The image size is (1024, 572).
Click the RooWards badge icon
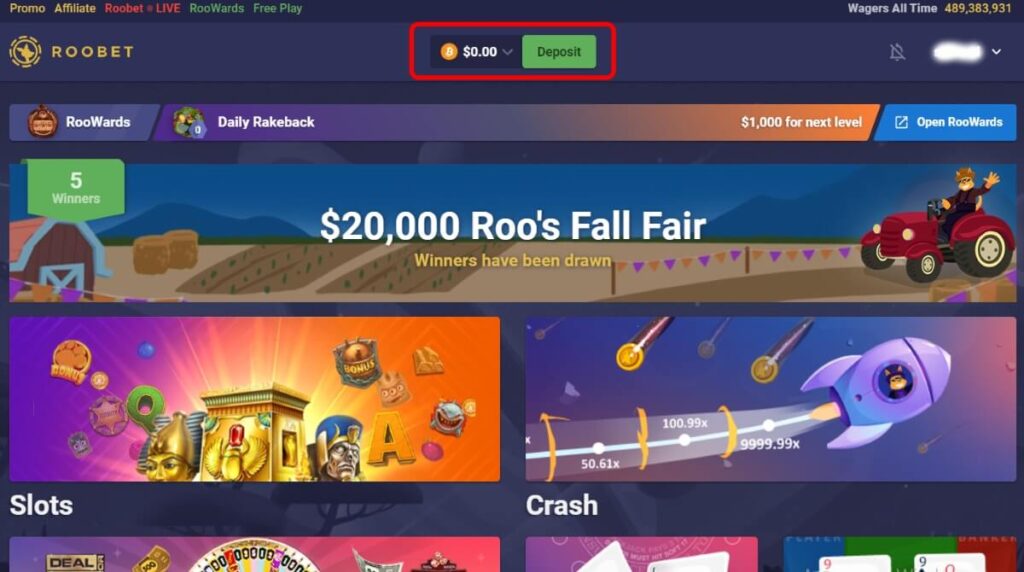coord(42,121)
